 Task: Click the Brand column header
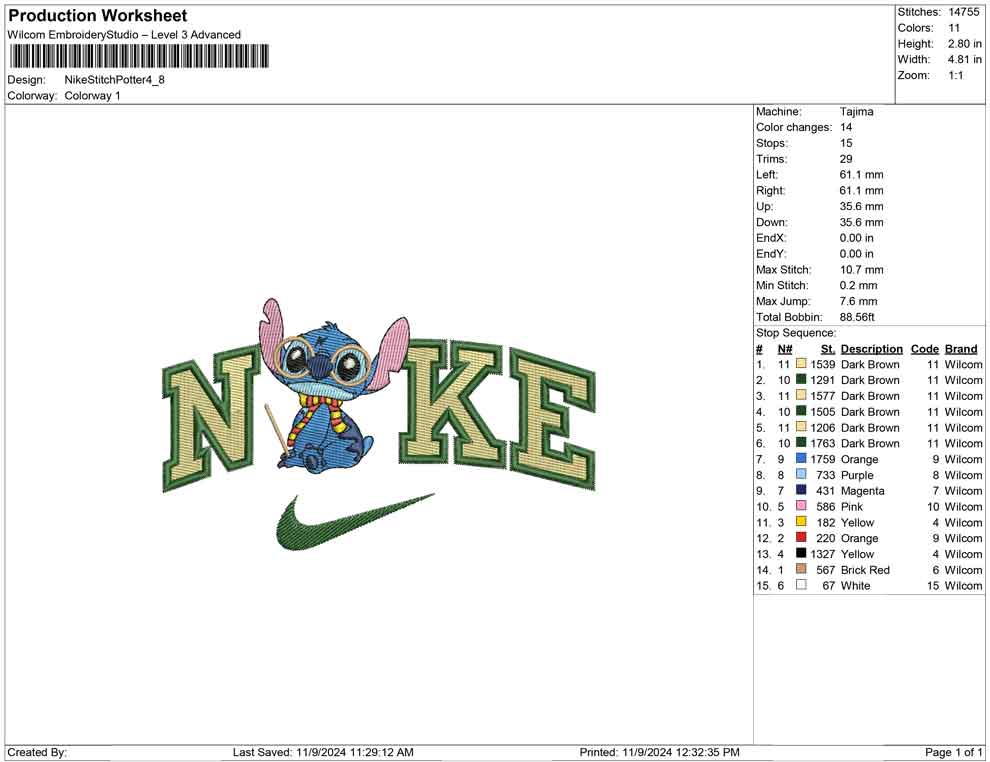coord(961,348)
